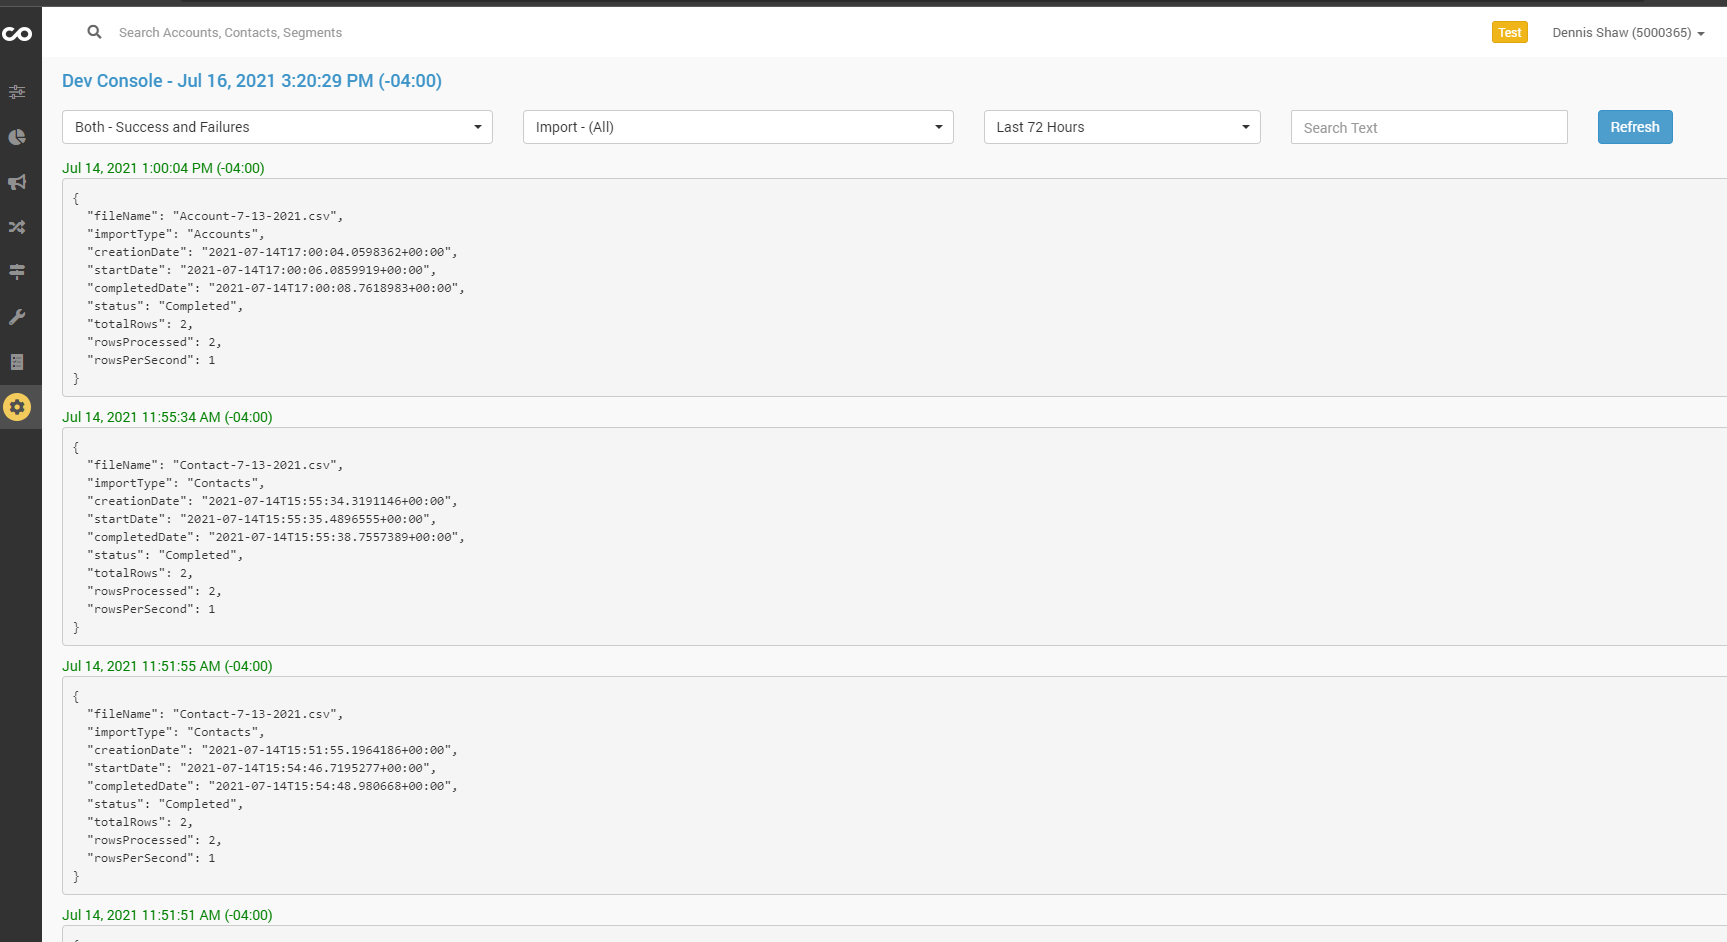The image size is (1727, 942).
Task: Click the Jul 14, 2021 11:51:51 AM timestamp
Action: tap(167, 915)
